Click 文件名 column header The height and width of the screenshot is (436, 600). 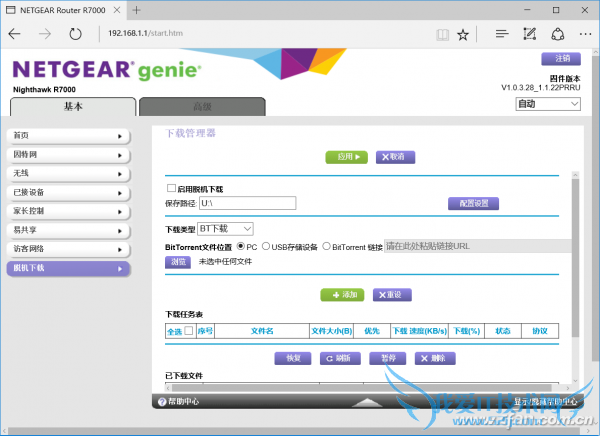[x=262, y=331]
